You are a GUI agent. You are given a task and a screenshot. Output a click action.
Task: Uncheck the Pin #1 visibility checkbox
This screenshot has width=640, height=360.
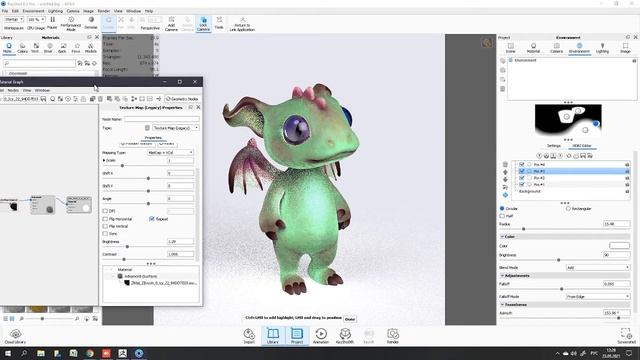522,184
